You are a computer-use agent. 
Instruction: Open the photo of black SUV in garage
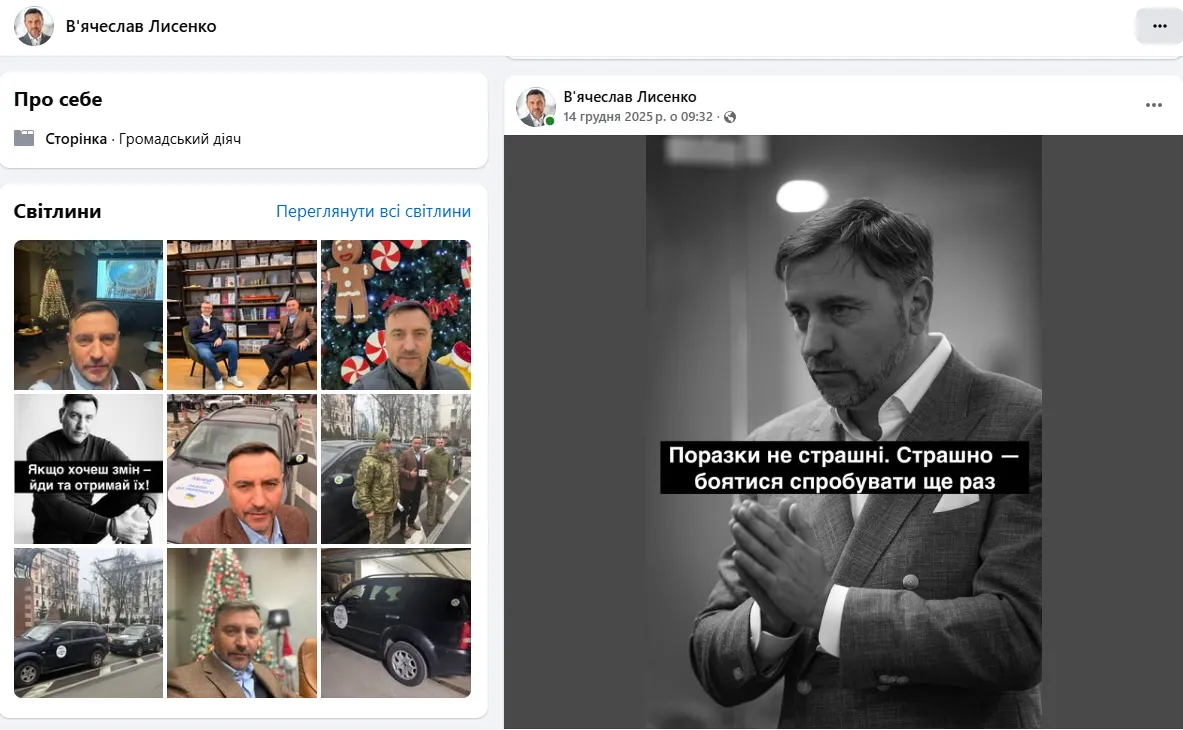[x=395, y=622]
